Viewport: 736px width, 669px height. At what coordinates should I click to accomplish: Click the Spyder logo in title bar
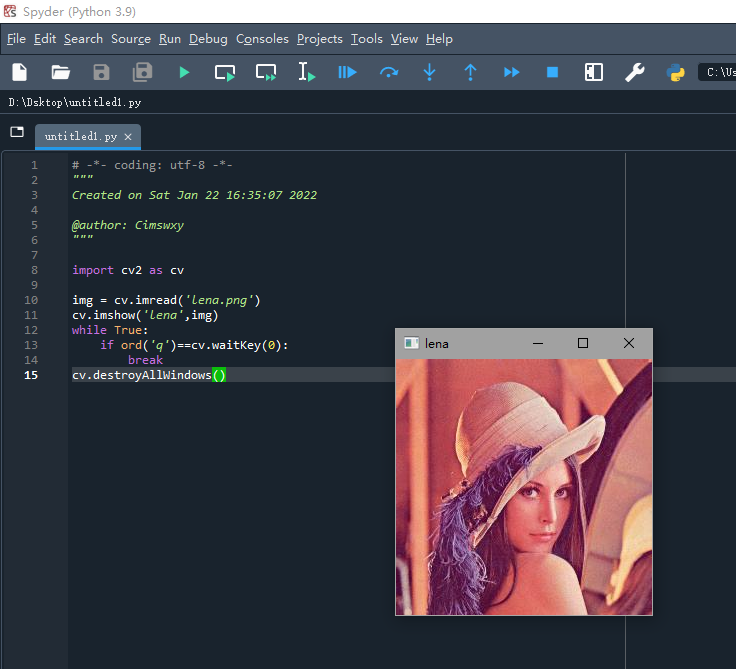point(10,11)
